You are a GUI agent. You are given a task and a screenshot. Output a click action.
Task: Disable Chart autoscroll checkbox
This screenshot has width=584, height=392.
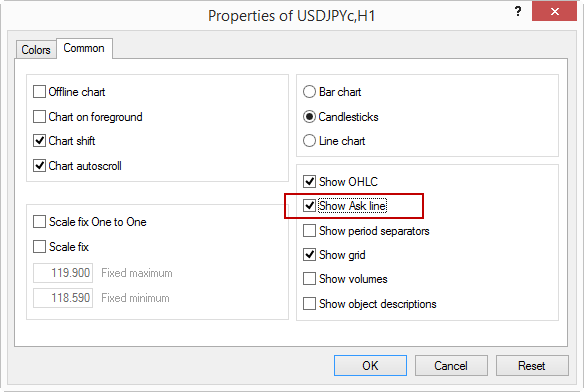tap(39, 165)
